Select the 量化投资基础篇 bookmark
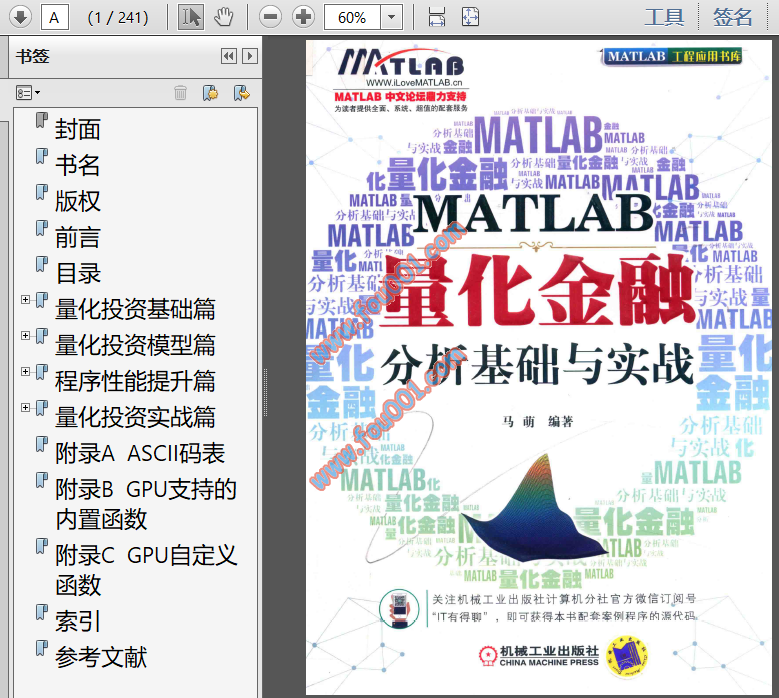The height and width of the screenshot is (698, 779). point(135,309)
